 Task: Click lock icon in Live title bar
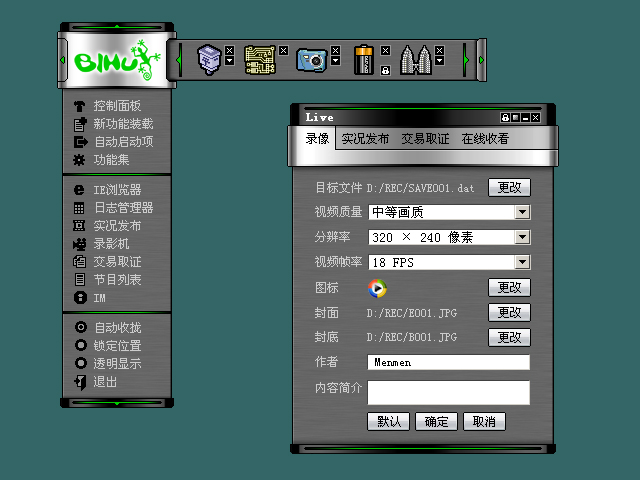[505, 118]
